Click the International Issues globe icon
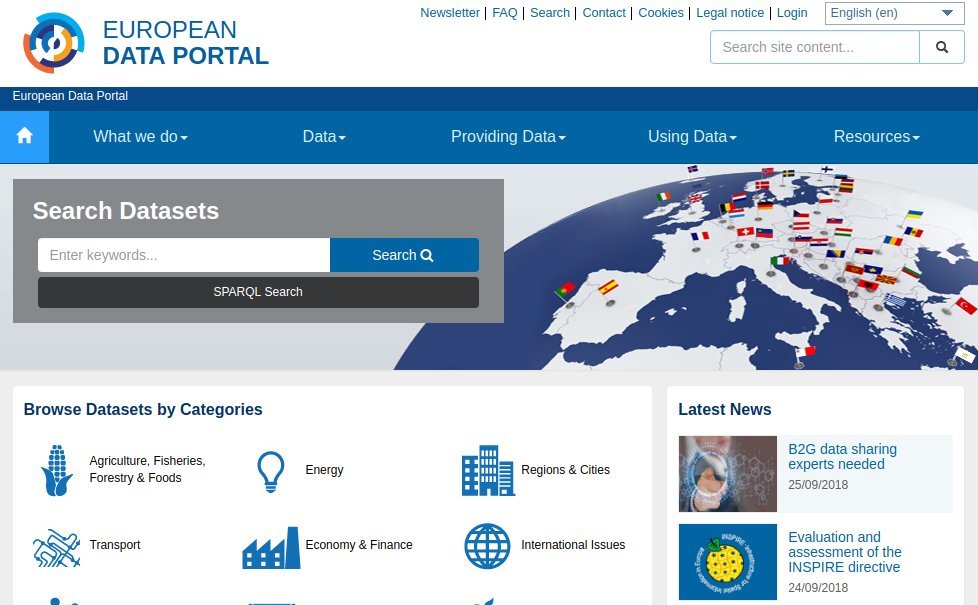The image size is (978, 605). coord(488,546)
